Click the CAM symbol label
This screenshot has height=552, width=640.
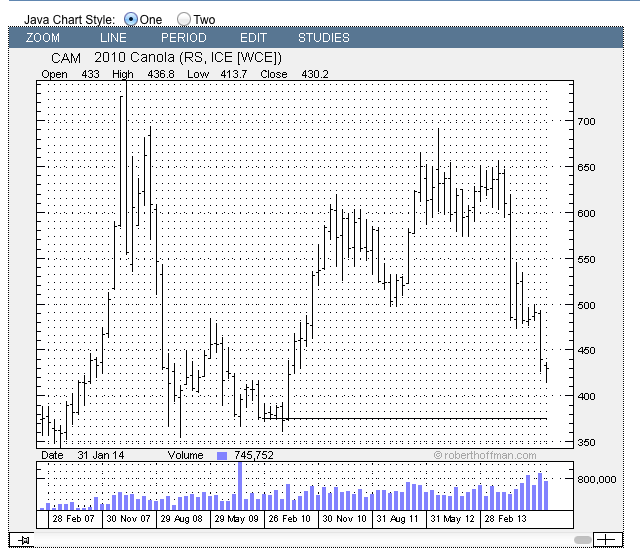coord(66,58)
